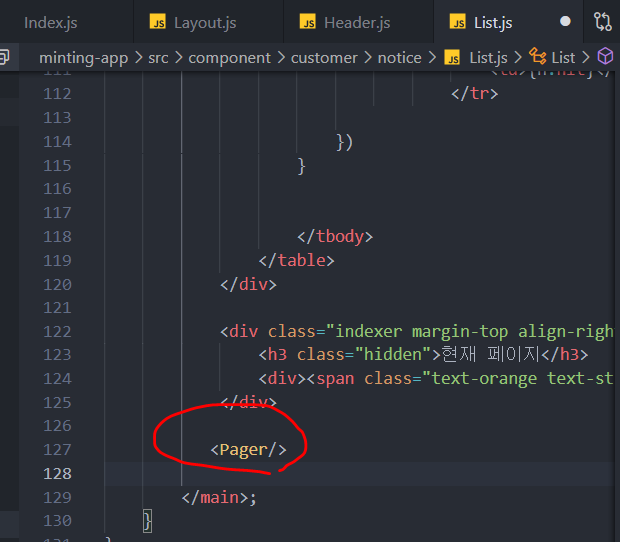The image size is (620, 542).
Task: Open the src breadcrumb folder
Action: [x=158, y=58]
